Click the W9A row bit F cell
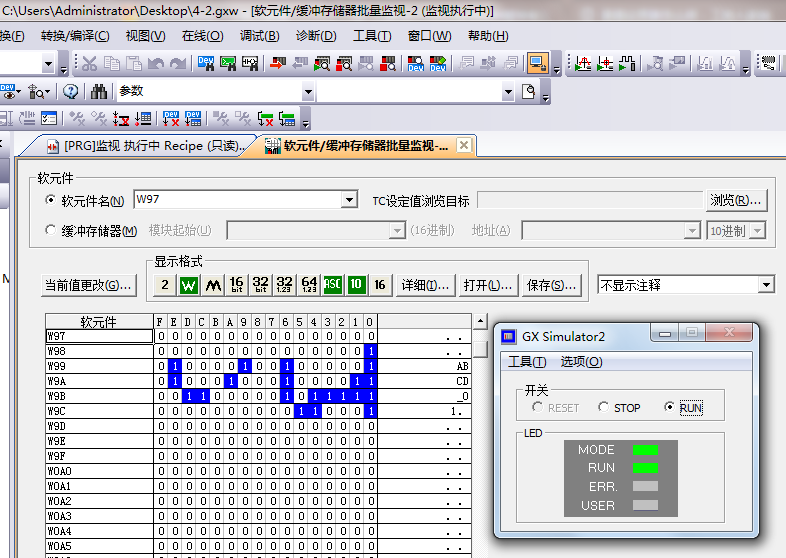786x558 pixels. pos(160,381)
